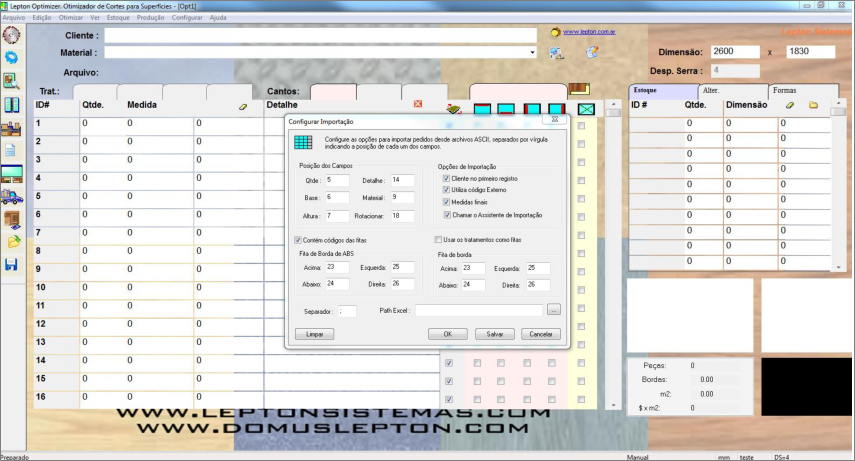Click the material network icon beside Material field
The image size is (855, 461).
pyautogui.click(x=557, y=52)
